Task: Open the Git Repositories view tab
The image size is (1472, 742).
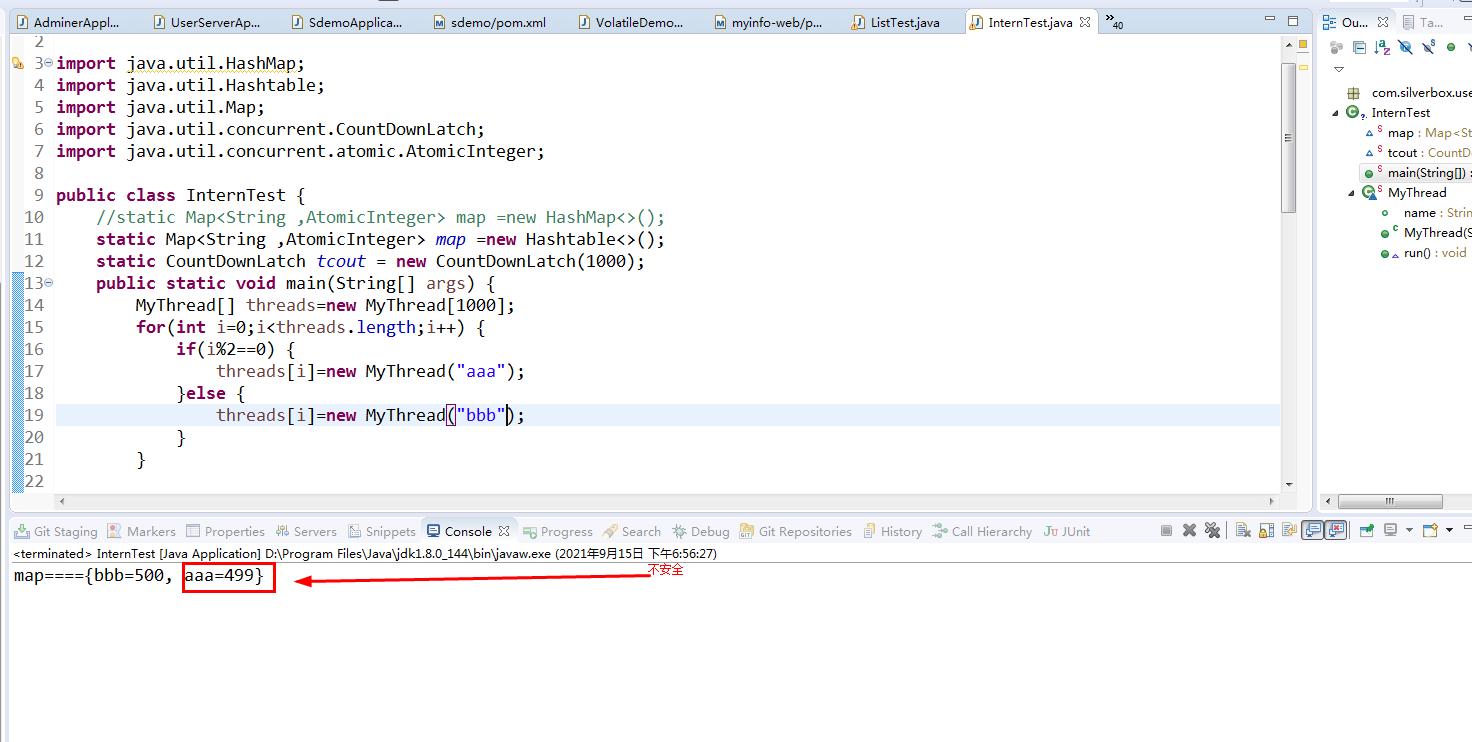Action: tap(795, 531)
